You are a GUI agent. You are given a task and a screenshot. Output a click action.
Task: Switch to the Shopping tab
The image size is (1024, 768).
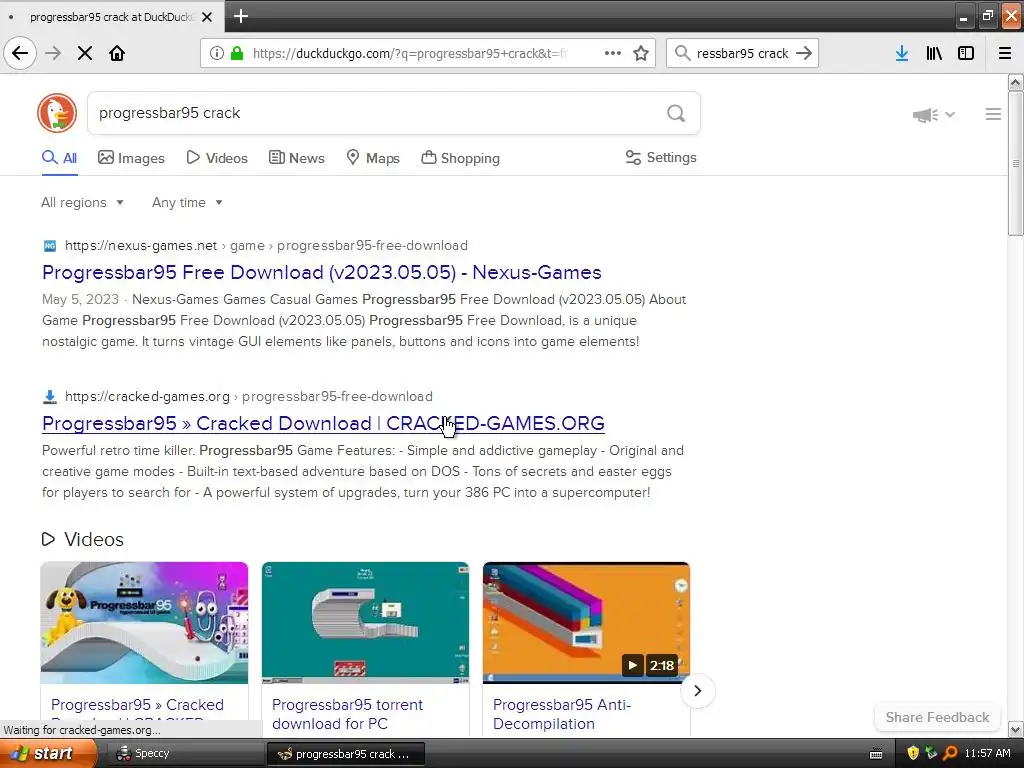pos(460,158)
